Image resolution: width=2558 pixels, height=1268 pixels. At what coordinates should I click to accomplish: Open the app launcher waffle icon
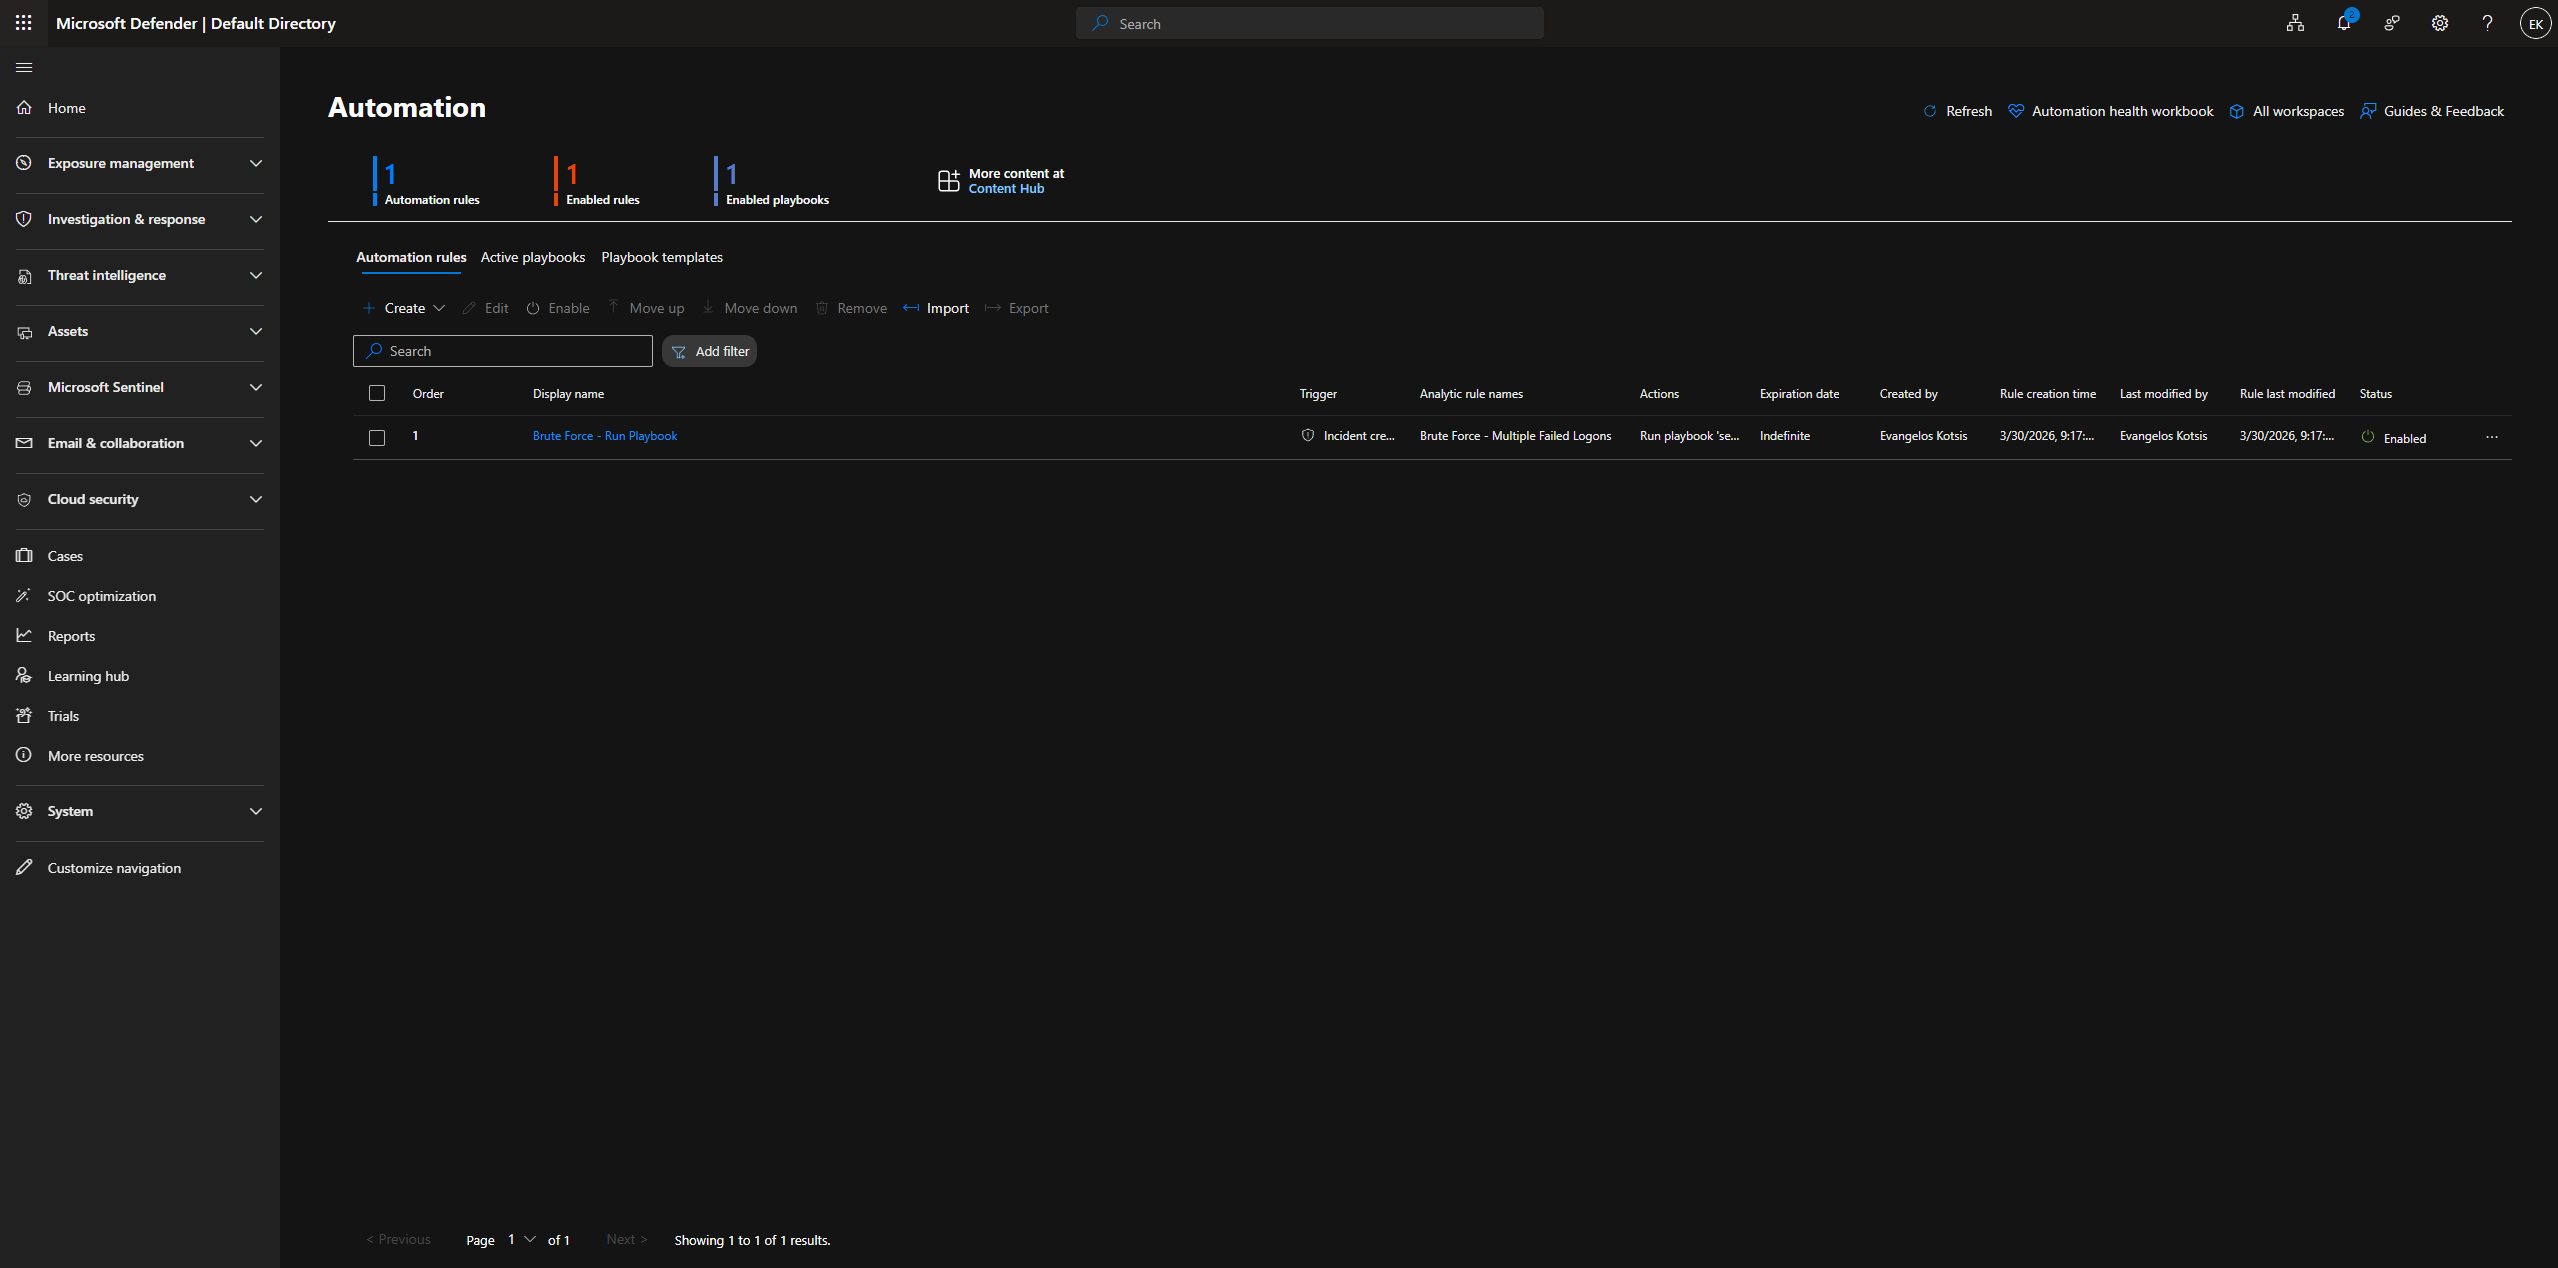coord(24,22)
